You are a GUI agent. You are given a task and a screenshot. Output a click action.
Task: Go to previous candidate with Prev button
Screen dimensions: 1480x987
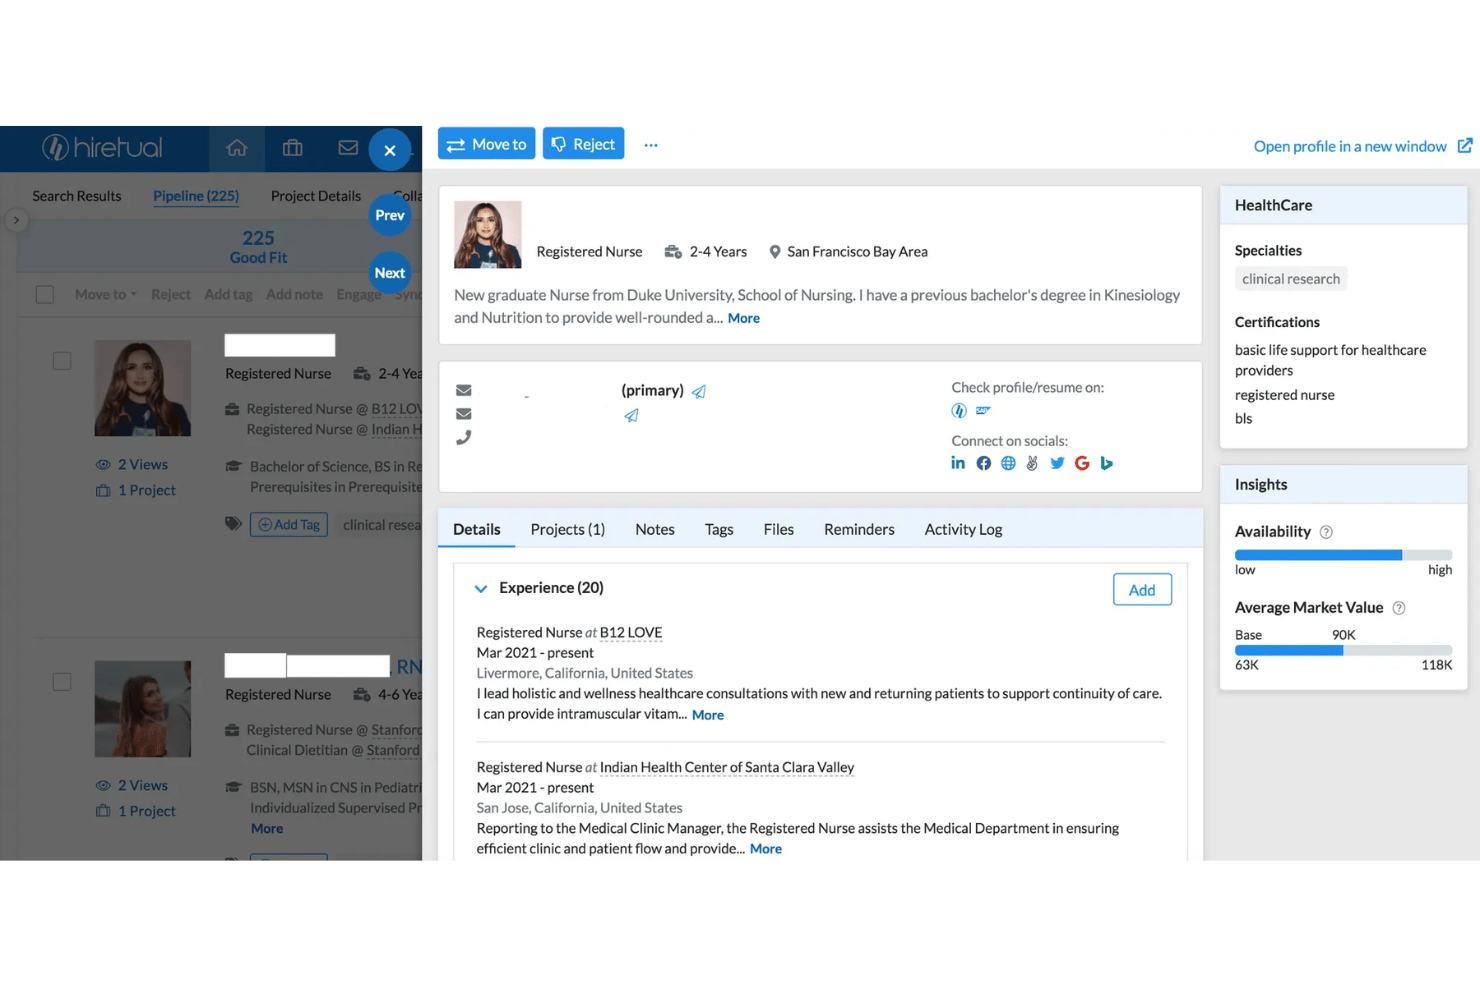tap(390, 215)
